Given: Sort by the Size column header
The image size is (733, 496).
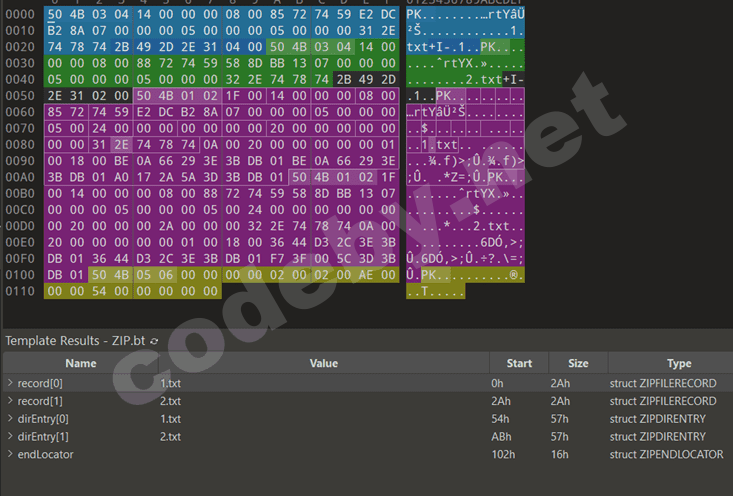Looking at the screenshot, I should coord(578,363).
